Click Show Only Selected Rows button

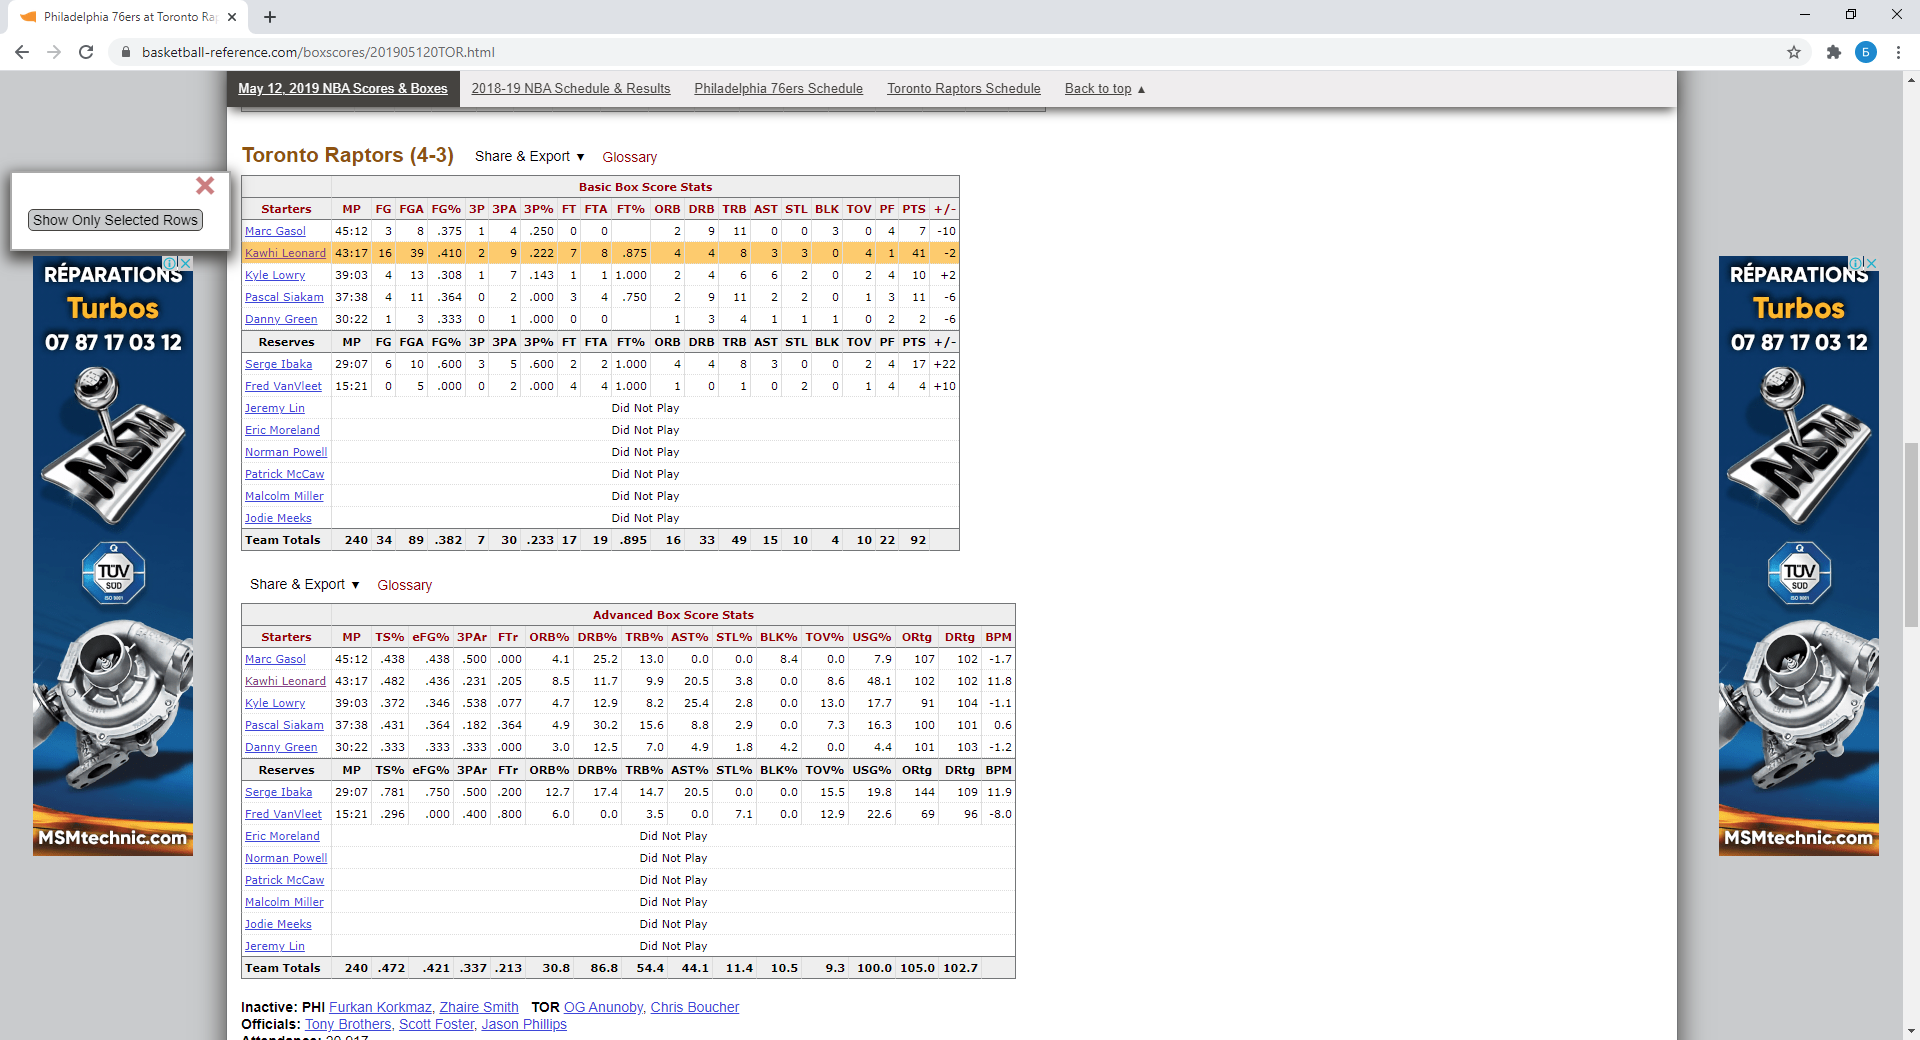click(115, 220)
